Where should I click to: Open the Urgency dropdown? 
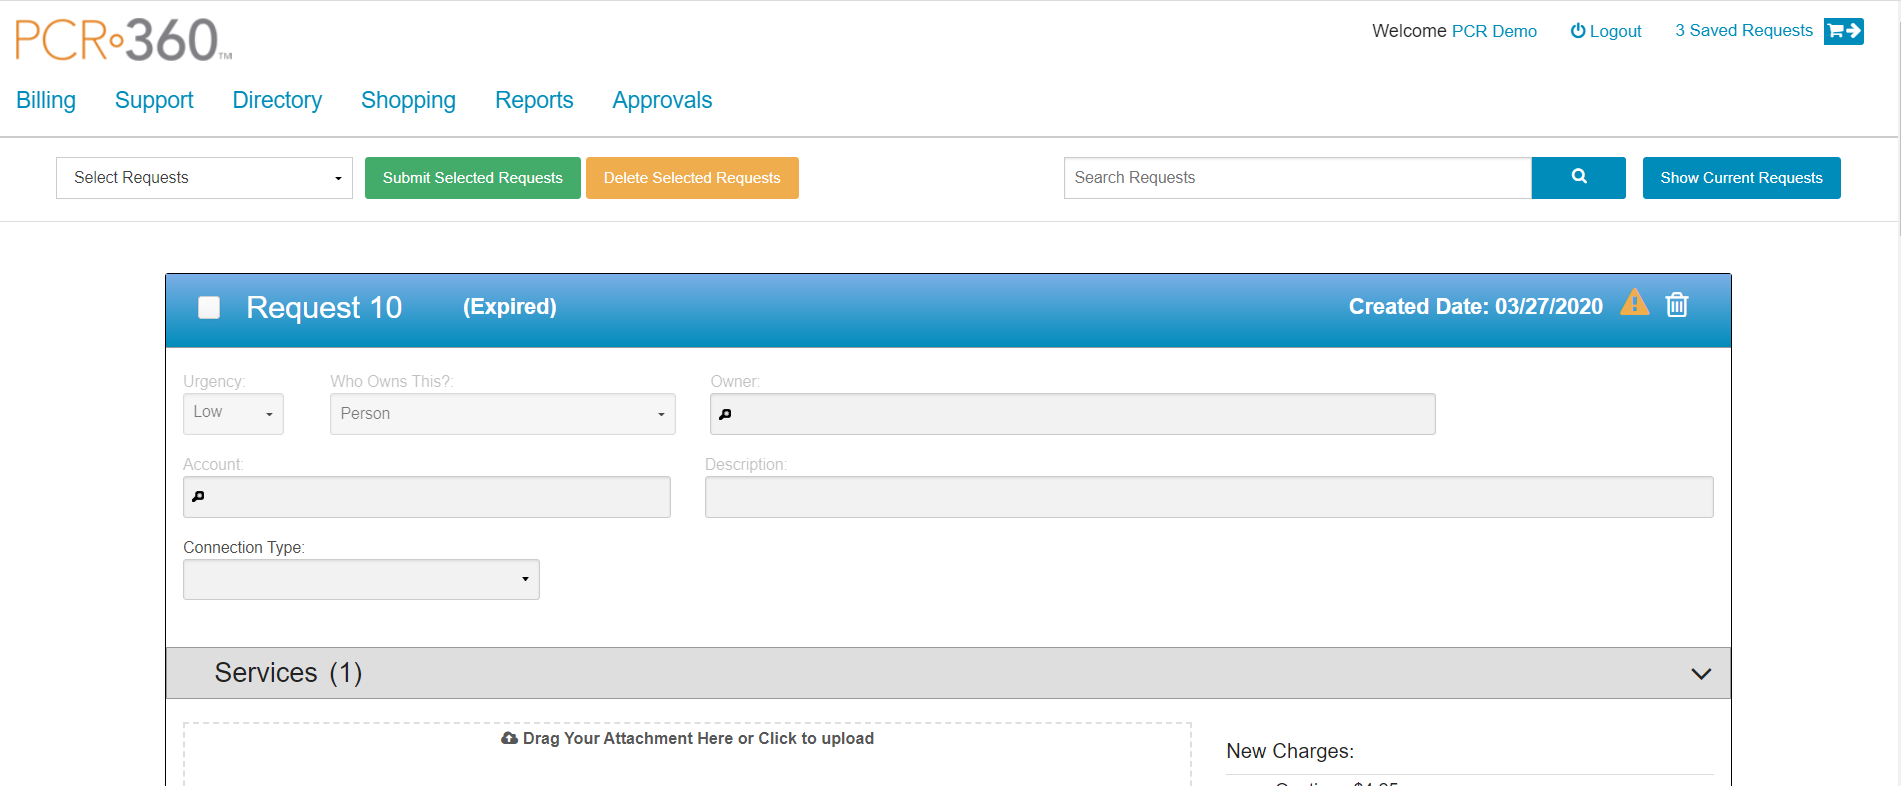[233, 413]
